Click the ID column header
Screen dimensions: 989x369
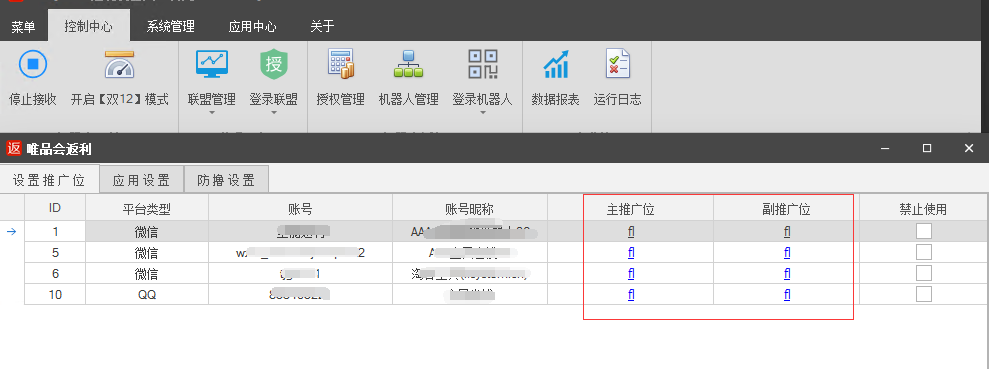coord(55,209)
